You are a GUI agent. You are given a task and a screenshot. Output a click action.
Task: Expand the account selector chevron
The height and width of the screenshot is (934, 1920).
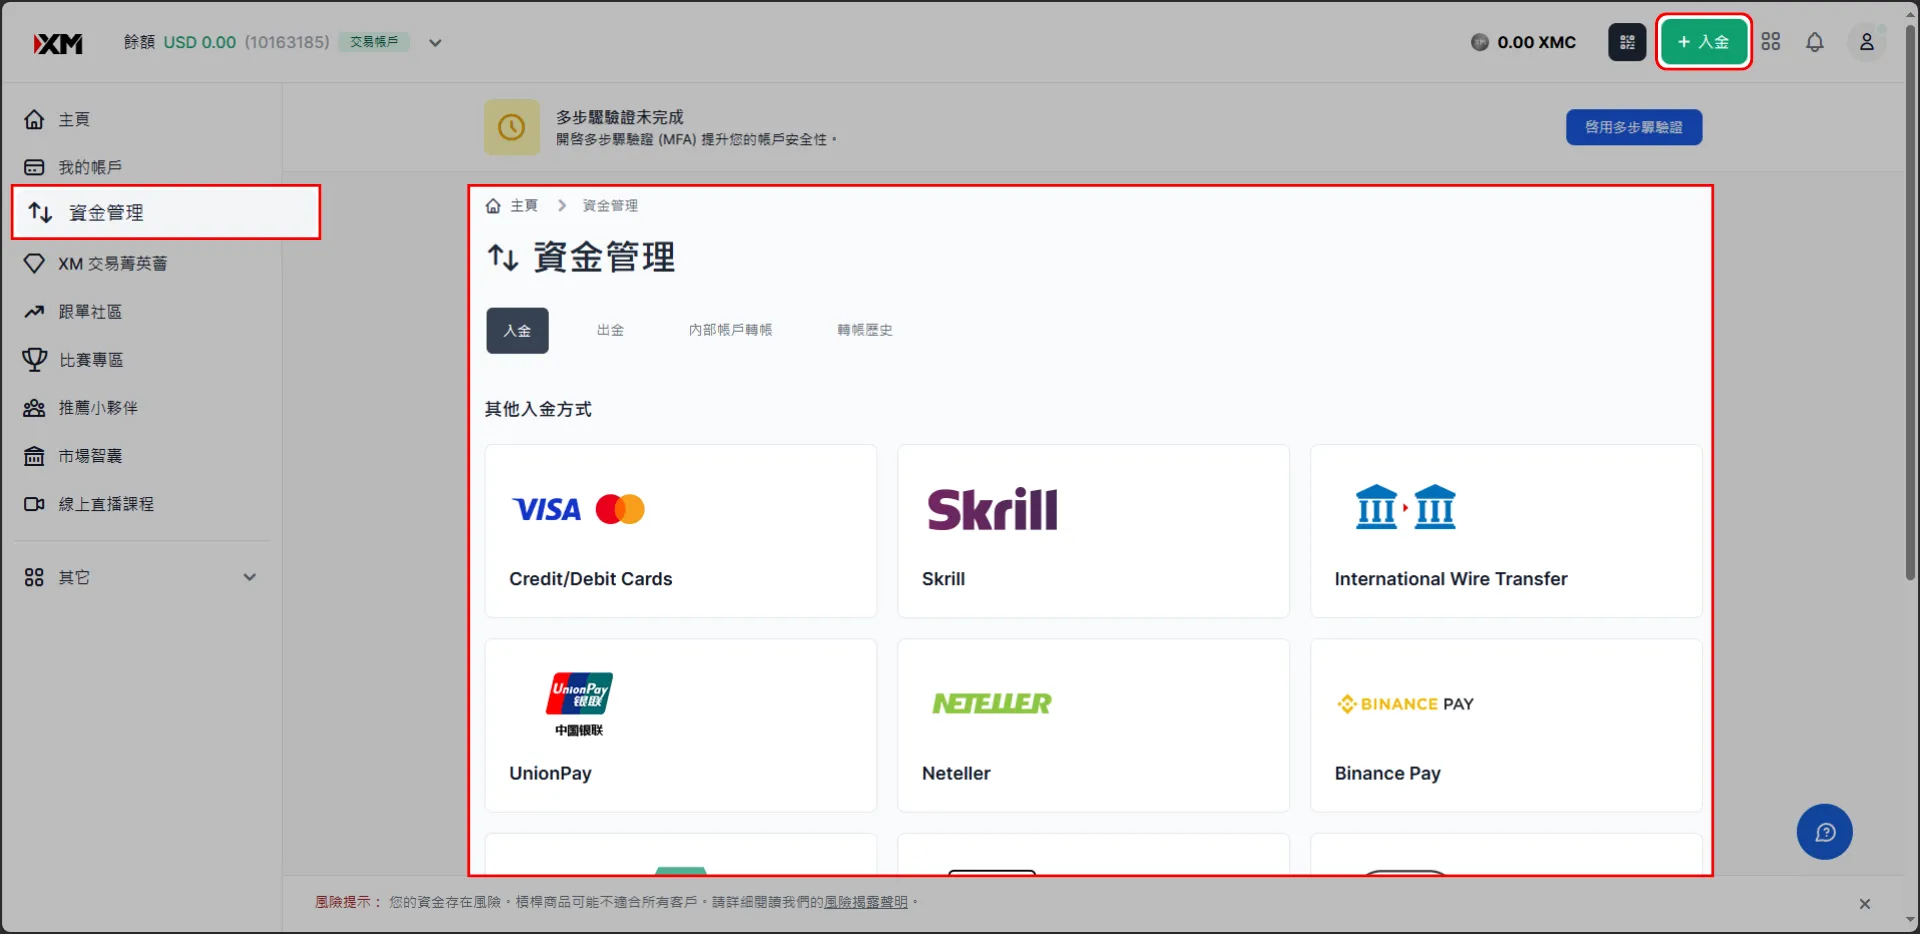(x=435, y=43)
